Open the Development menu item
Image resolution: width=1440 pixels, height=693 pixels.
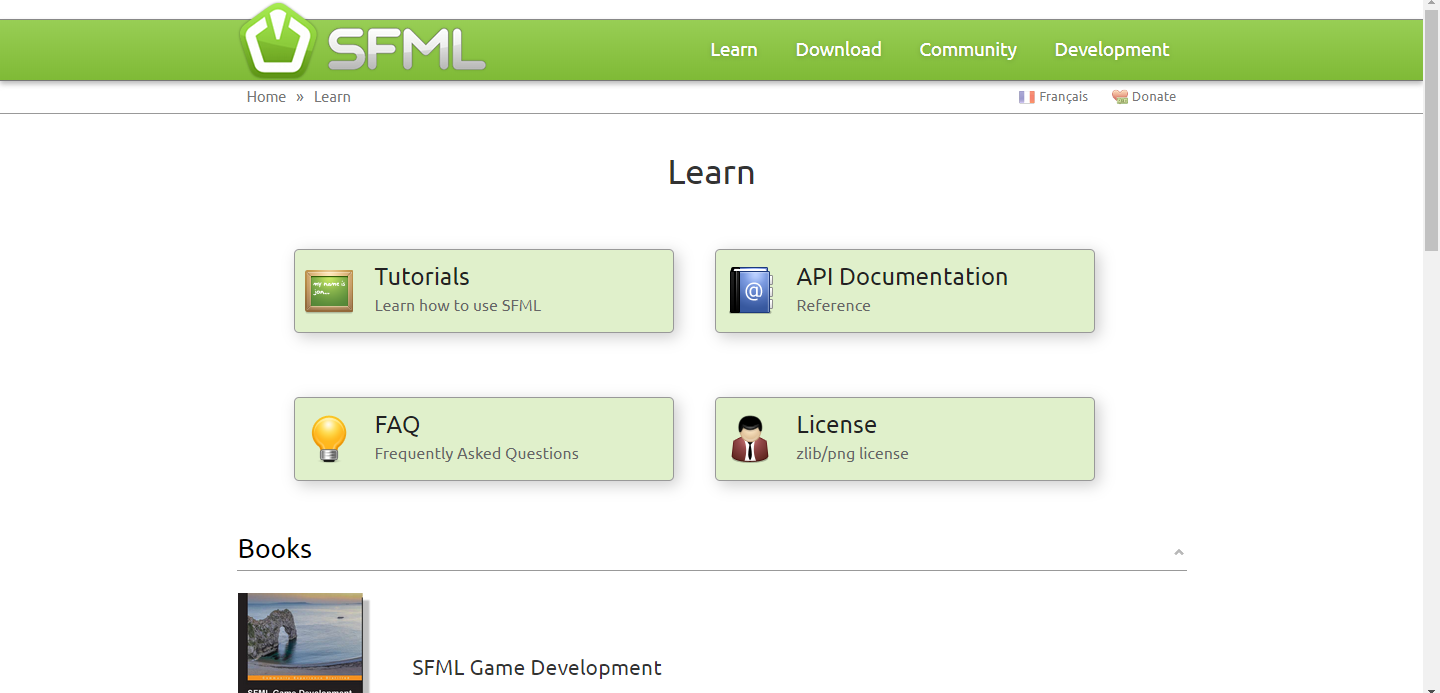pos(1111,49)
